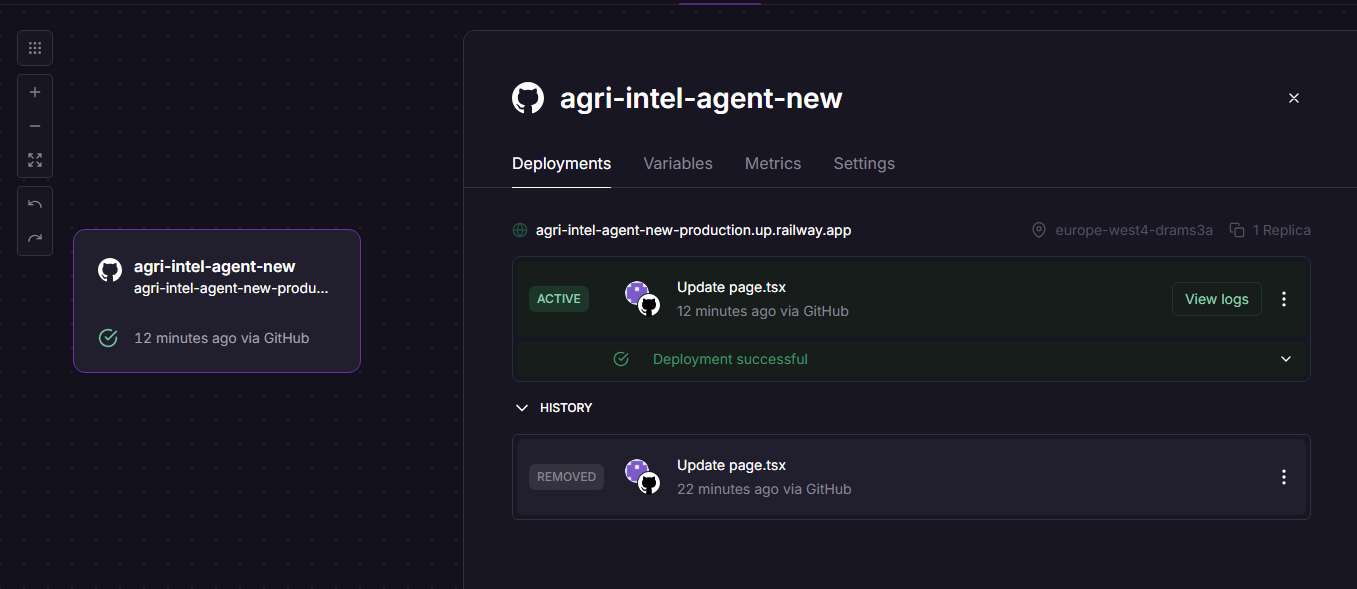Click the truncated agri-intel-agent-new-produ... card subtitle

click(x=231, y=288)
